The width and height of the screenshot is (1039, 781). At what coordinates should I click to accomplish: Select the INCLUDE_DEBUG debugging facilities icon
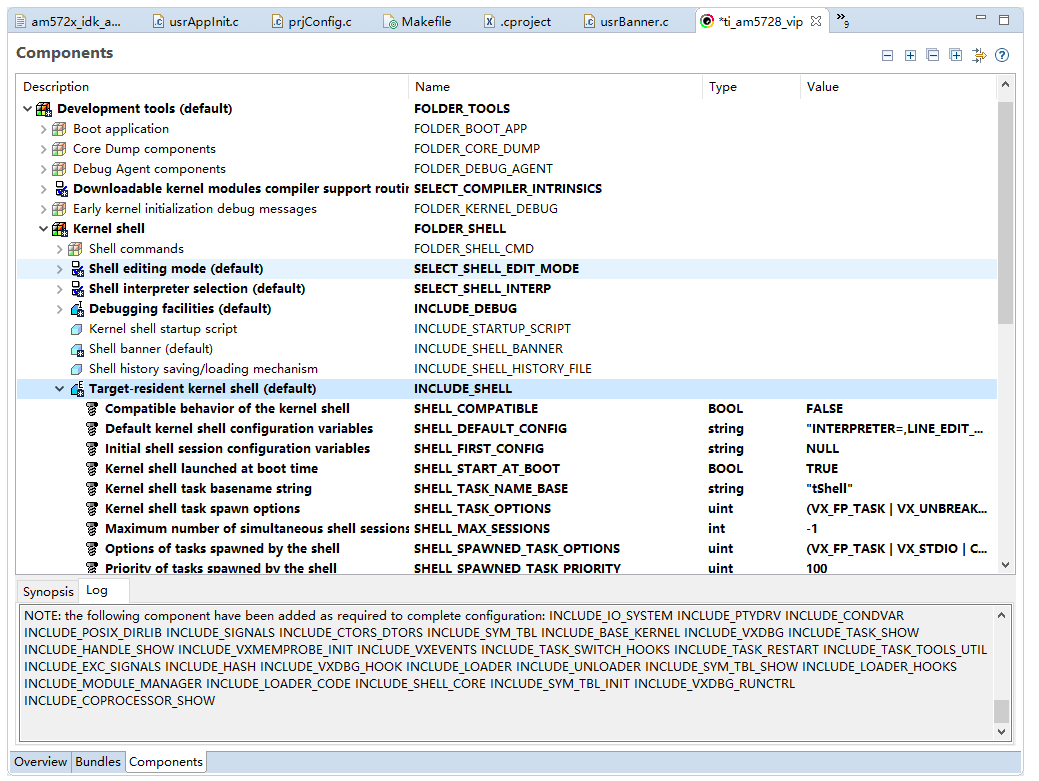coord(75,308)
